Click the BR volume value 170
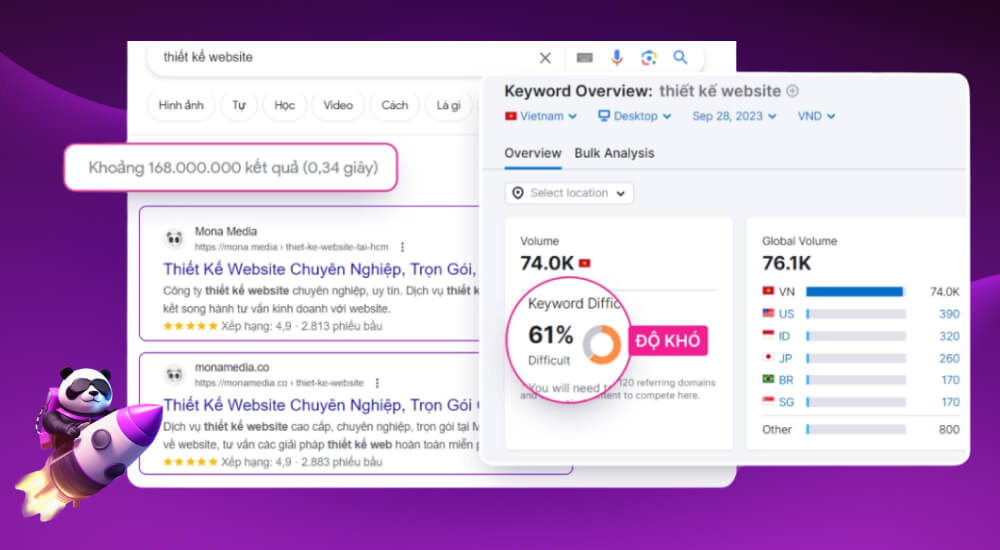 pyautogui.click(x=950, y=380)
